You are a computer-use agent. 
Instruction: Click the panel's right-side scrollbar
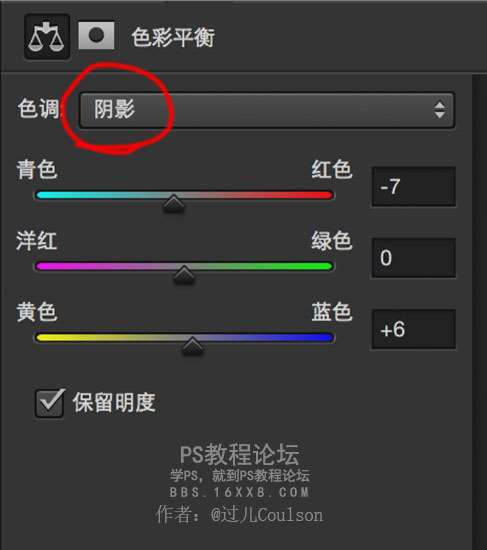click(479, 312)
